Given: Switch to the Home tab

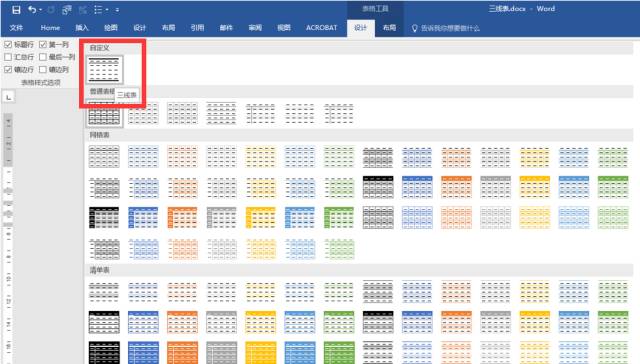Looking at the screenshot, I should (50, 28).
